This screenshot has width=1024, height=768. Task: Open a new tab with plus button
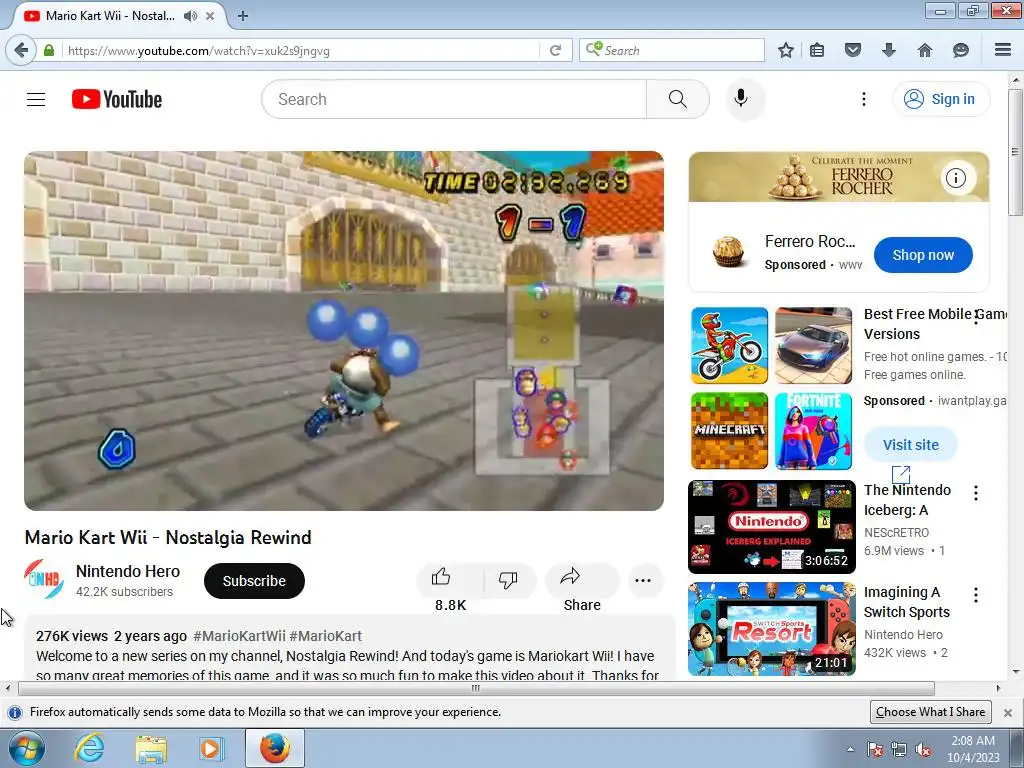(x=243, y=16)
